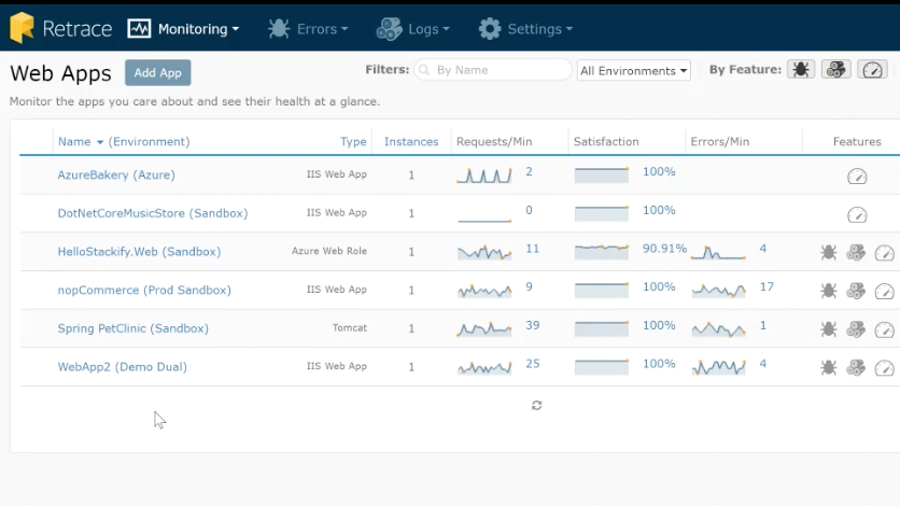900x506 pixels.
Task: Toggle the APM gauge feature filter
Action: pos(872,70)
